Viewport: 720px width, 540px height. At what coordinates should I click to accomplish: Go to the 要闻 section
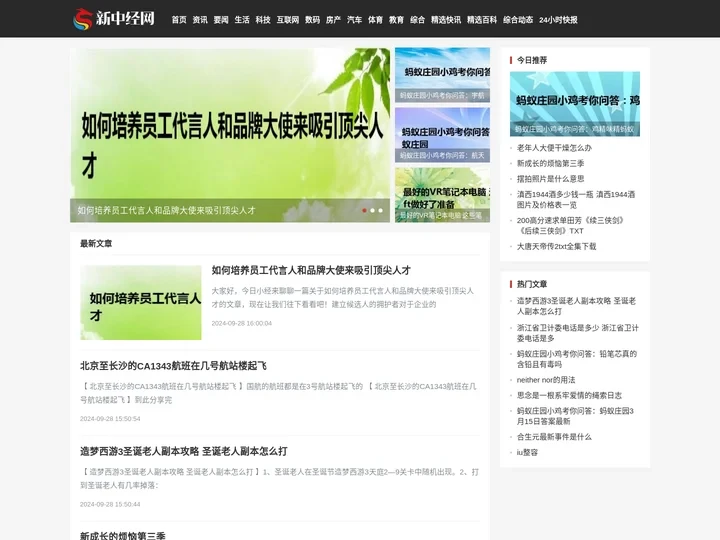tap(221, 20)
